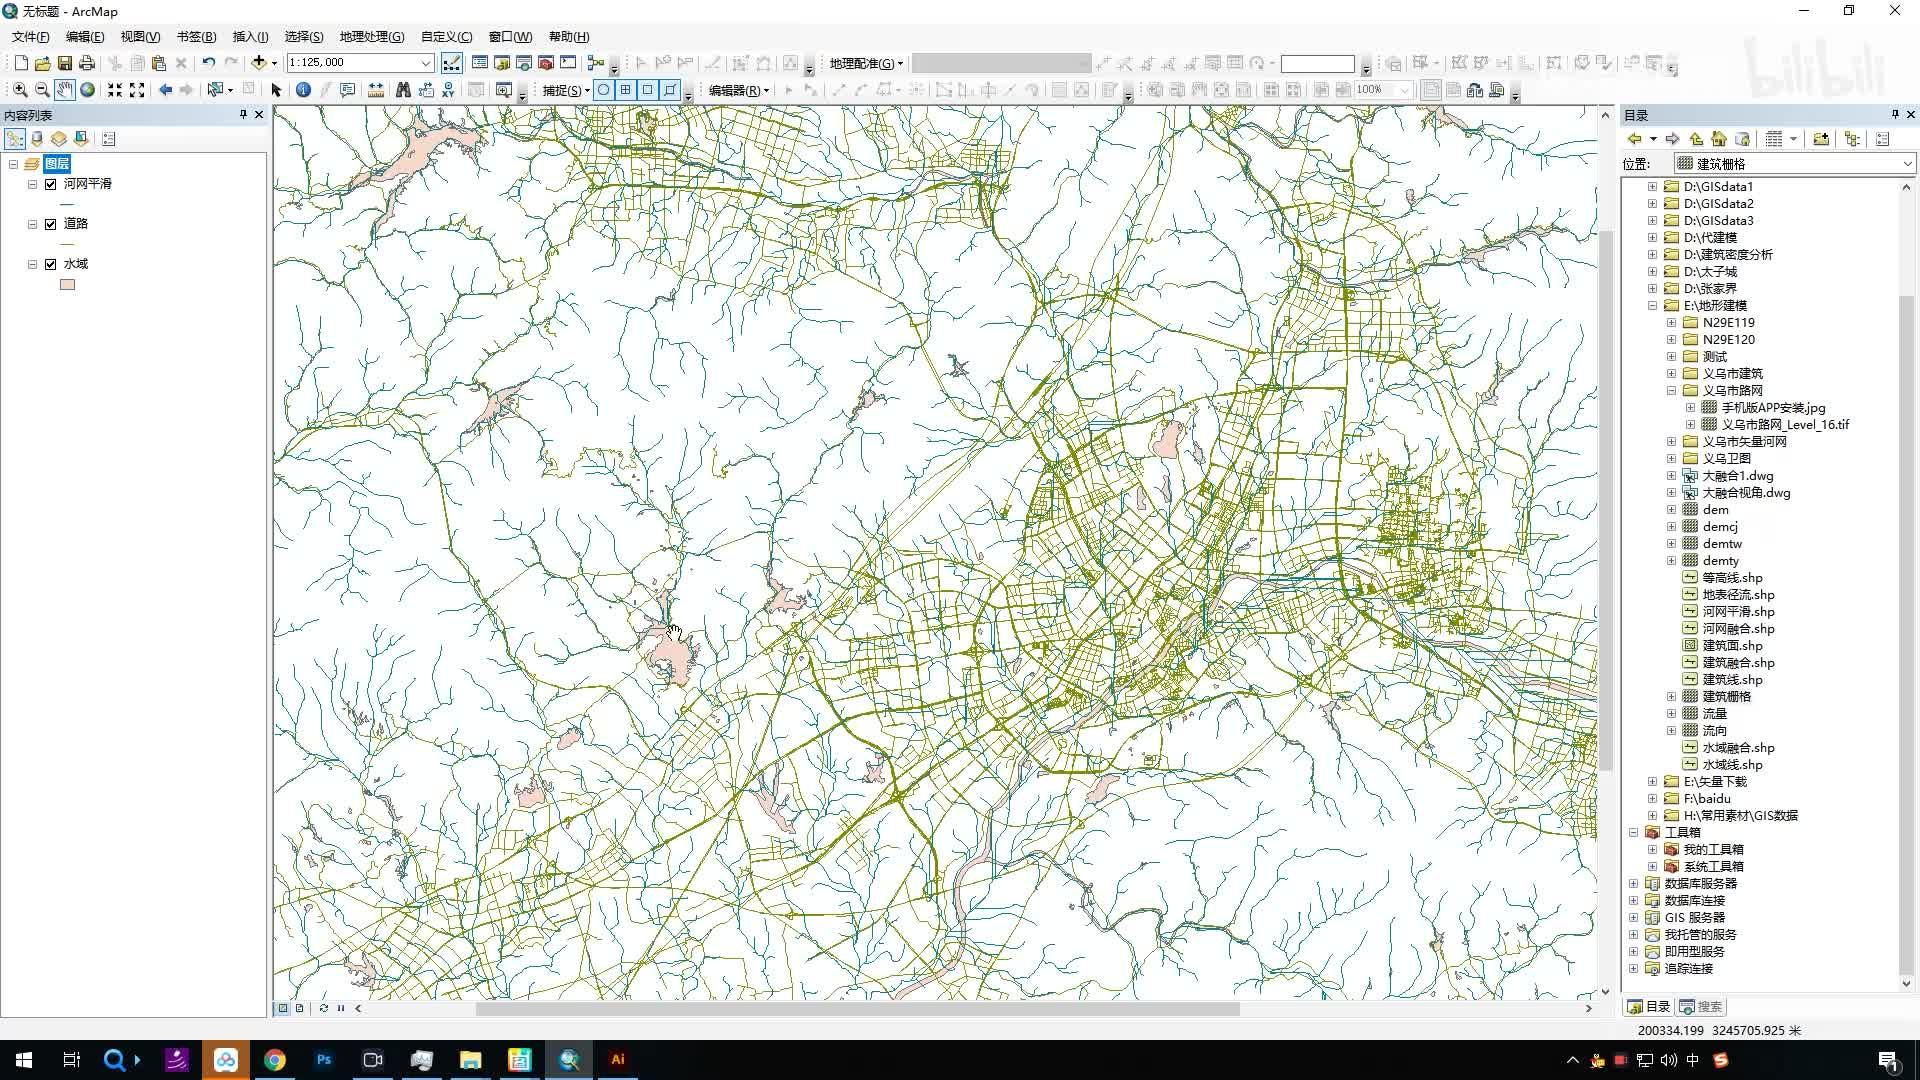This screenshot has width=1920, height=1080.
Task: Print the map
Action: pyautogui.click(x=87, y=63)
